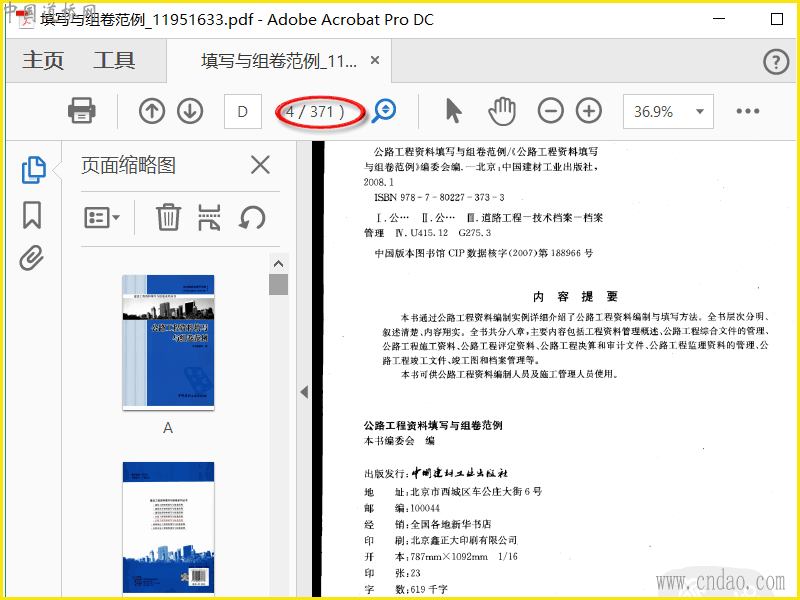Go to next page arrow

click(x=190, y=111)
